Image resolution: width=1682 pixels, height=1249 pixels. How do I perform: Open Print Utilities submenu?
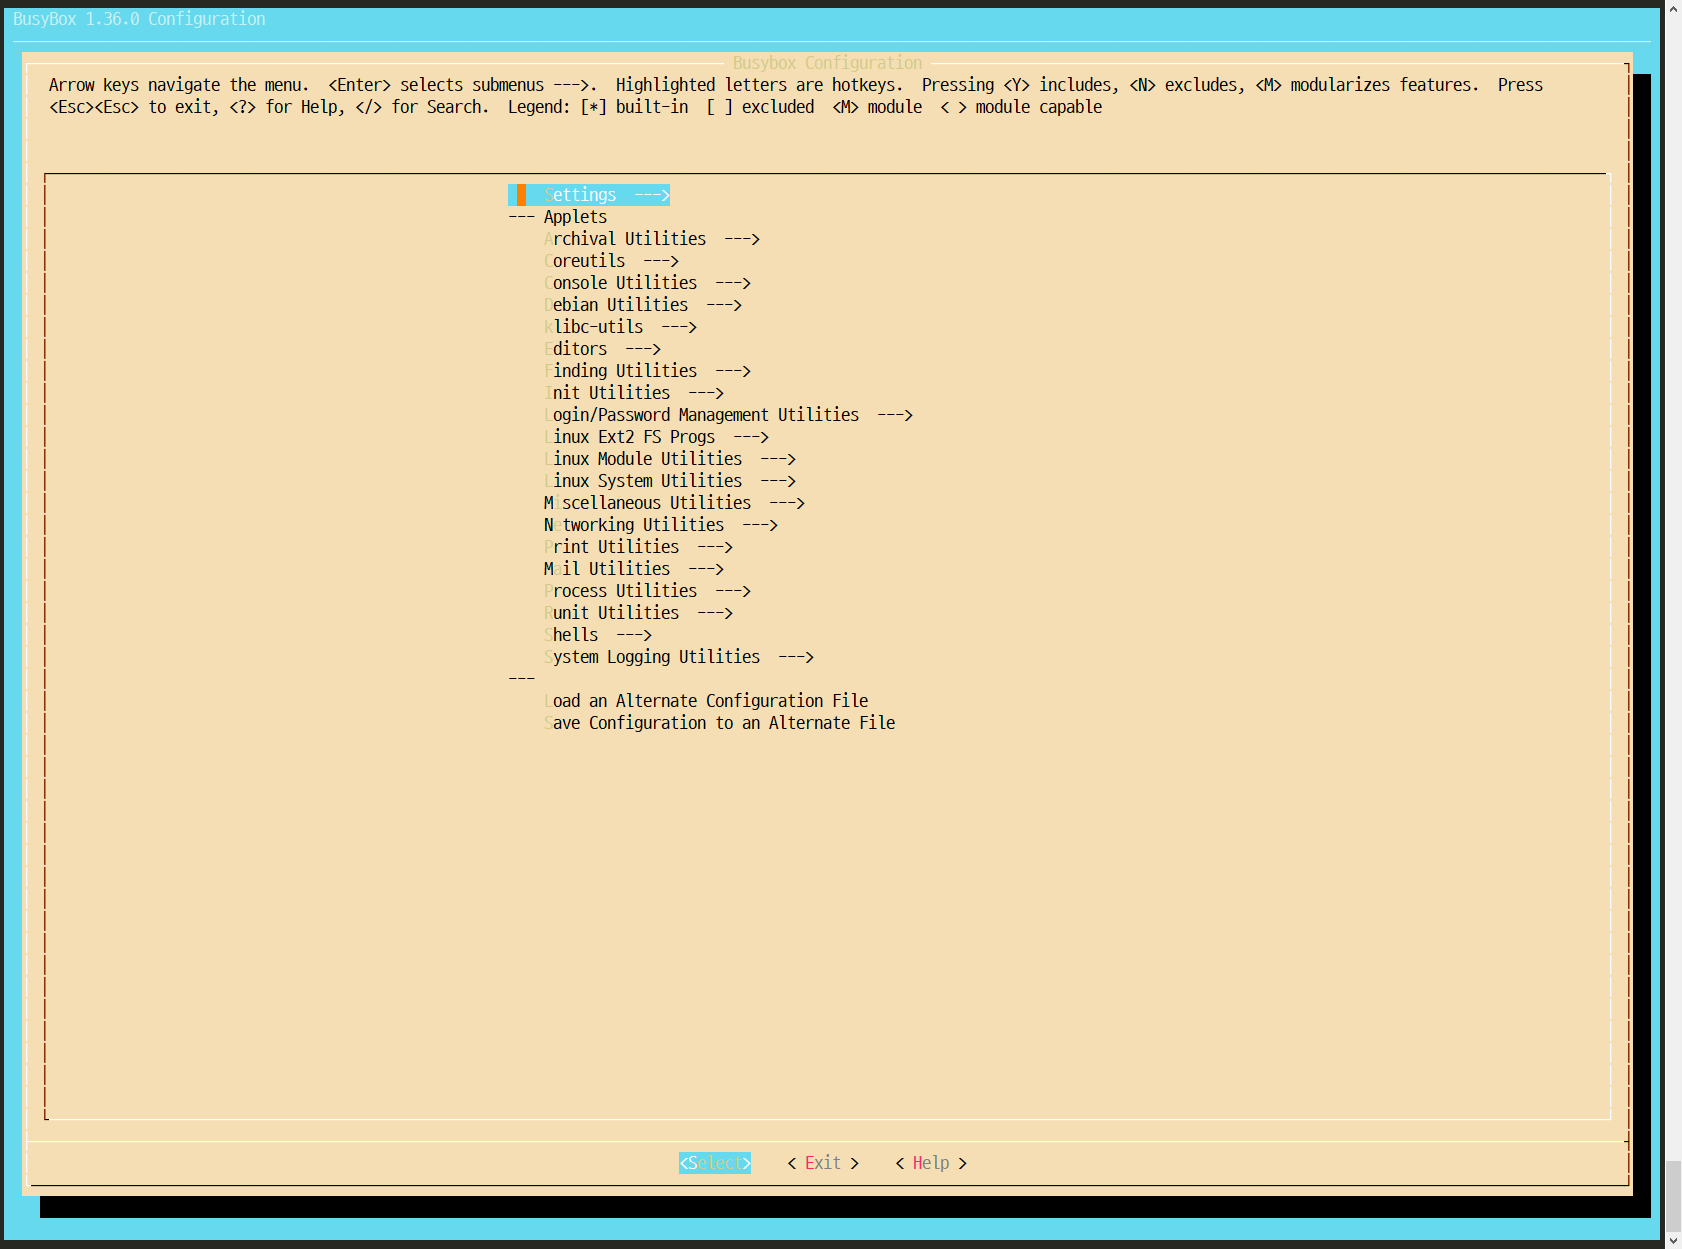coord(638,547)
